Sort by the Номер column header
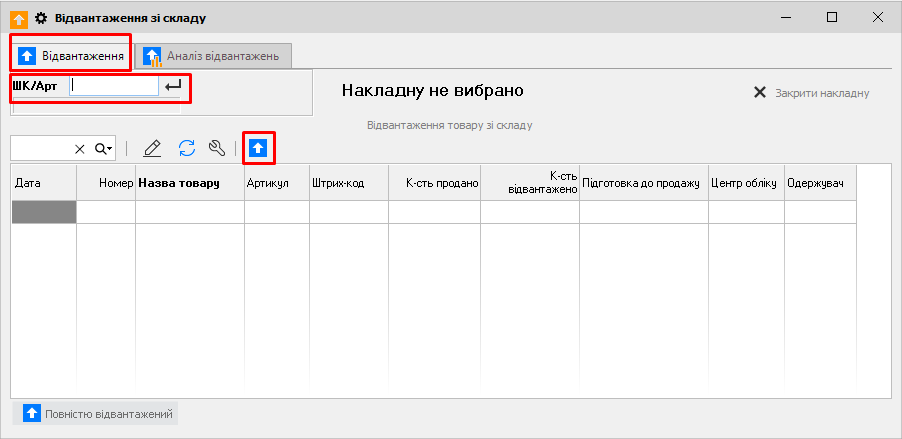 [x=106, y=183]
